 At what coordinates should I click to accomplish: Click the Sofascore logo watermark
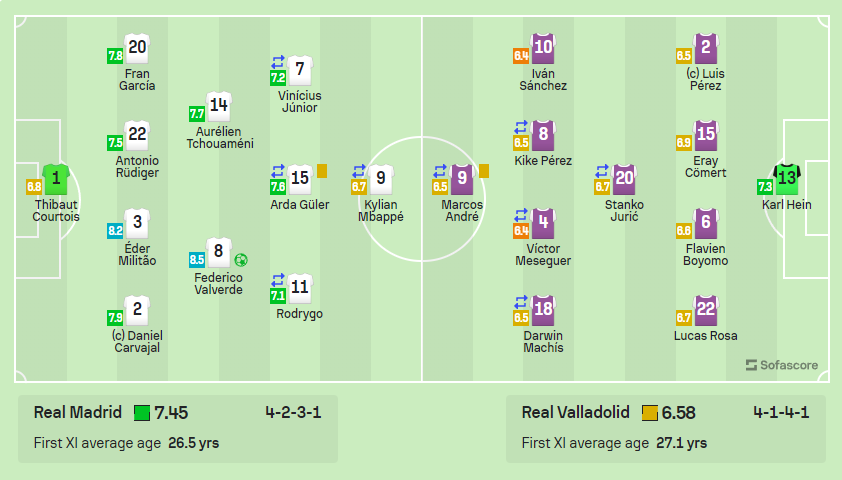(x=782, y=365)
